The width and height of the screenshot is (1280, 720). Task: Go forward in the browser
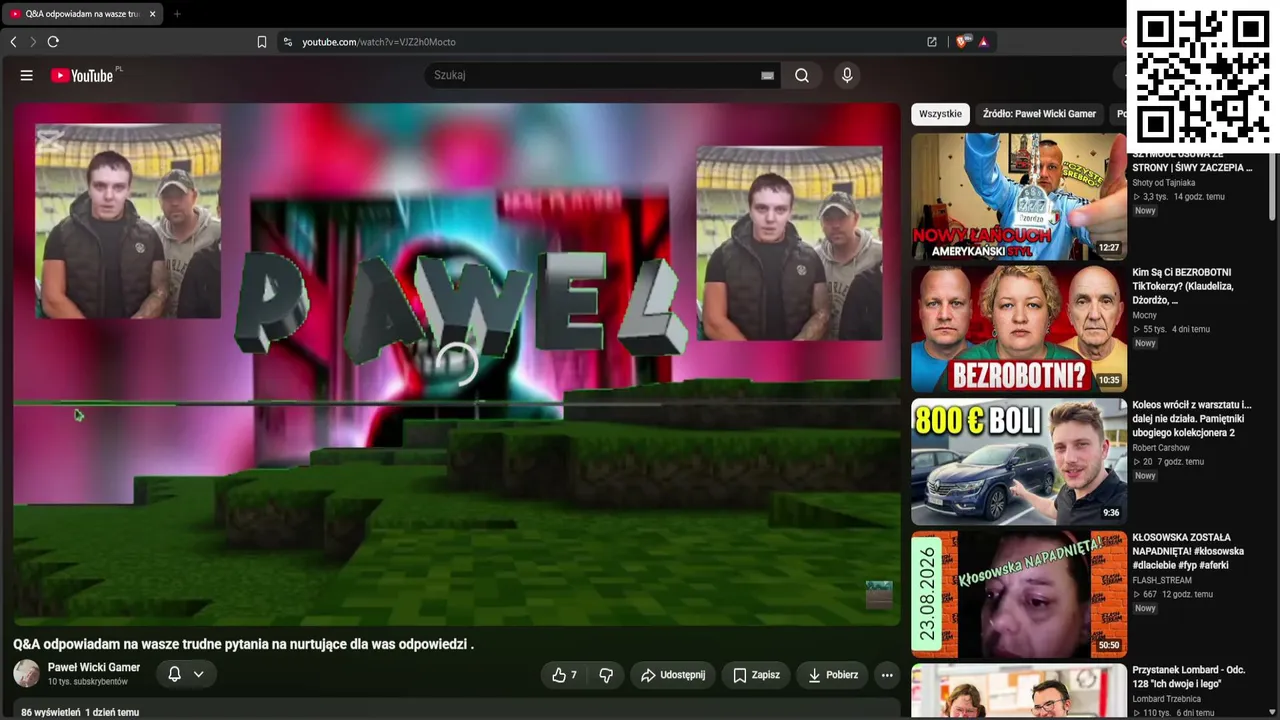(x=32, y=42)
